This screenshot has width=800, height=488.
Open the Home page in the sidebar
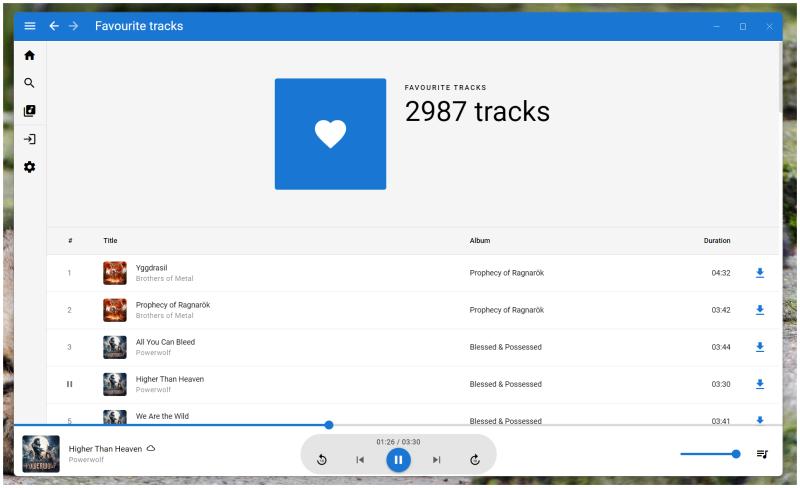(x=30, y=55)
